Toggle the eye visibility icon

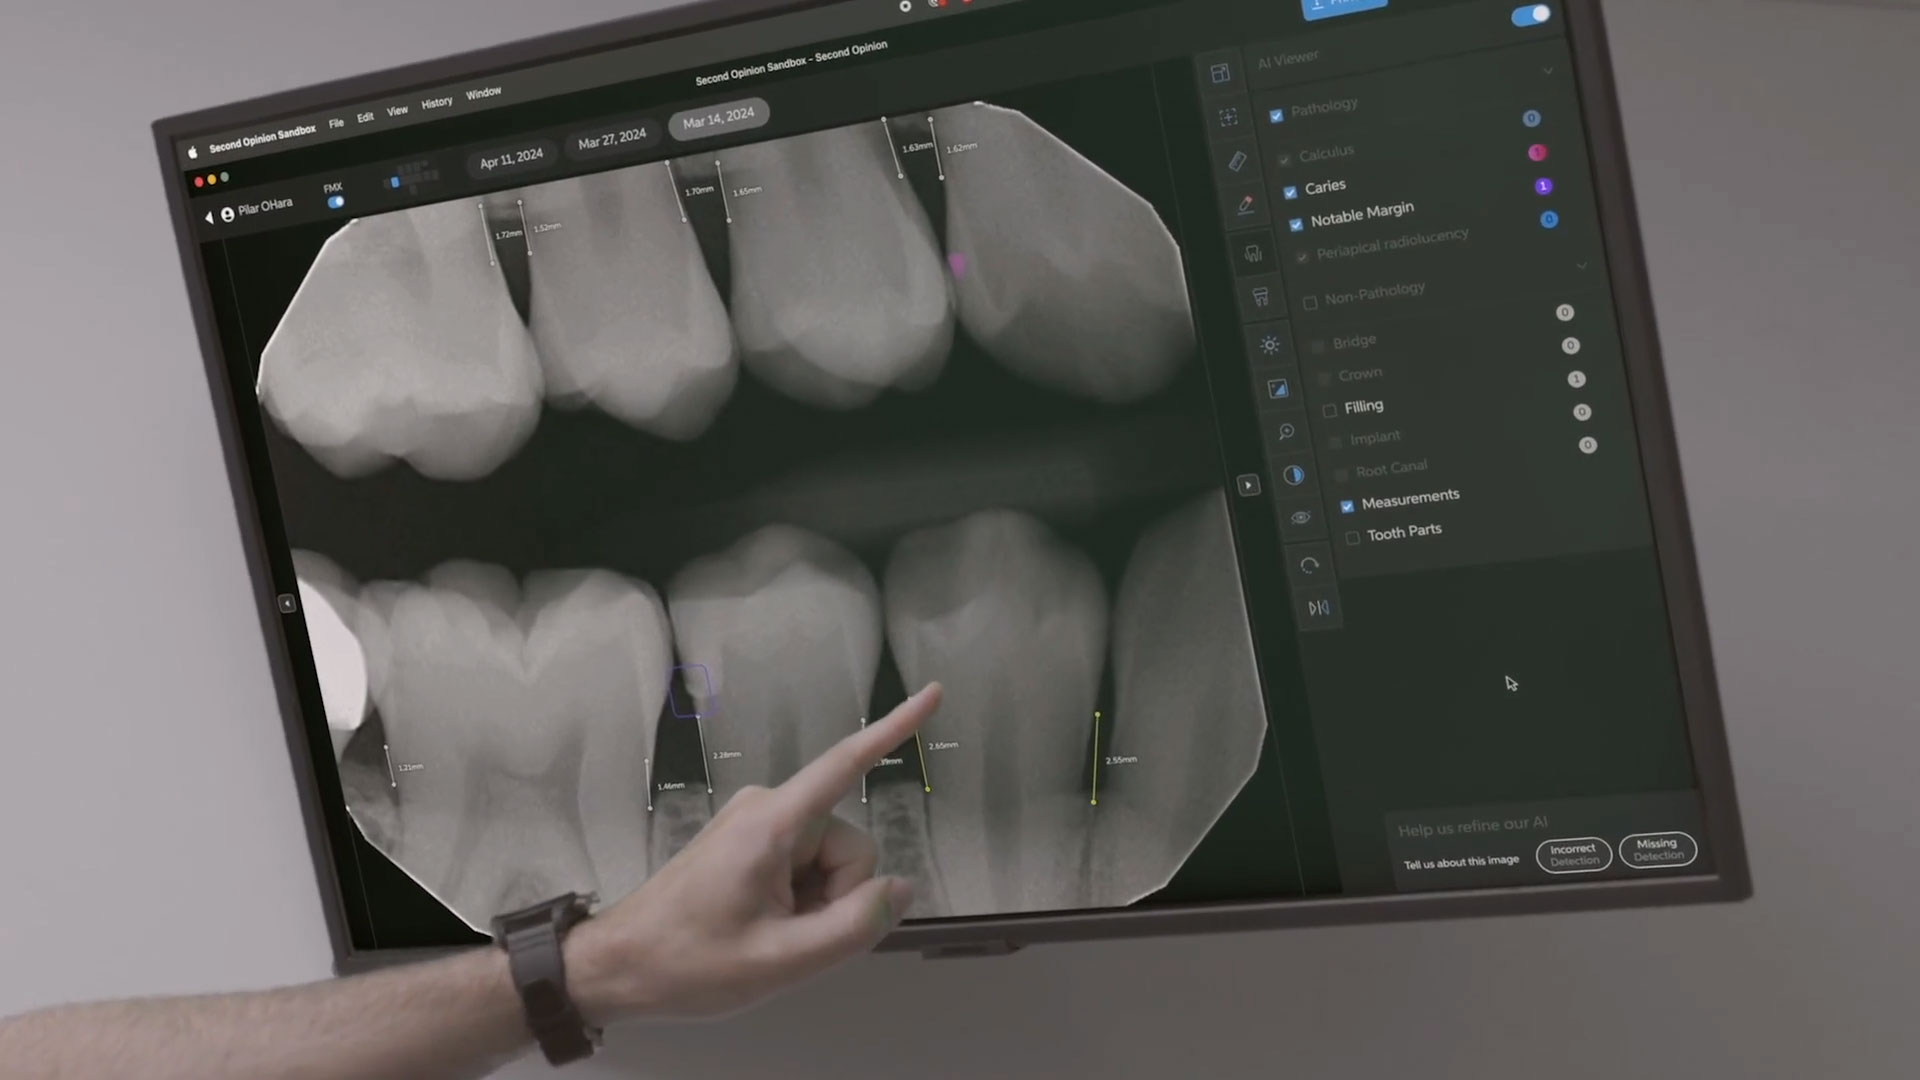1300,518
